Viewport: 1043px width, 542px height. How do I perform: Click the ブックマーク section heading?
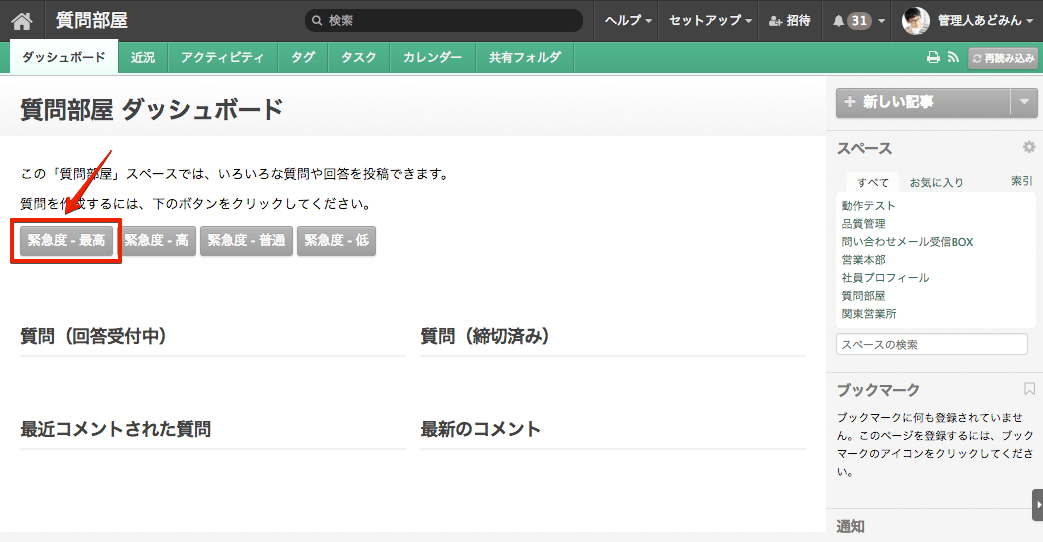click(x=878, y=390)
